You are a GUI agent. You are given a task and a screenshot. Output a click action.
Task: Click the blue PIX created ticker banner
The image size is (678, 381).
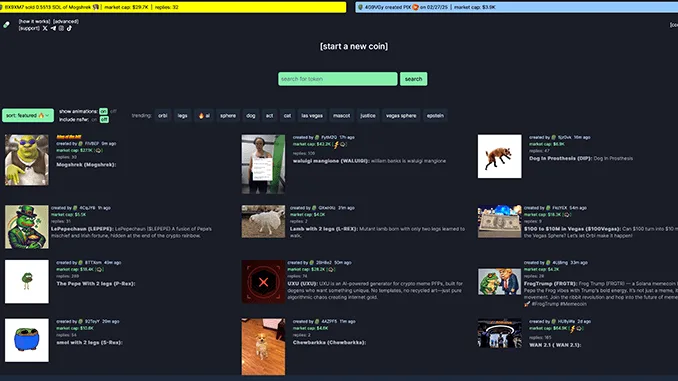pos(517,7)
